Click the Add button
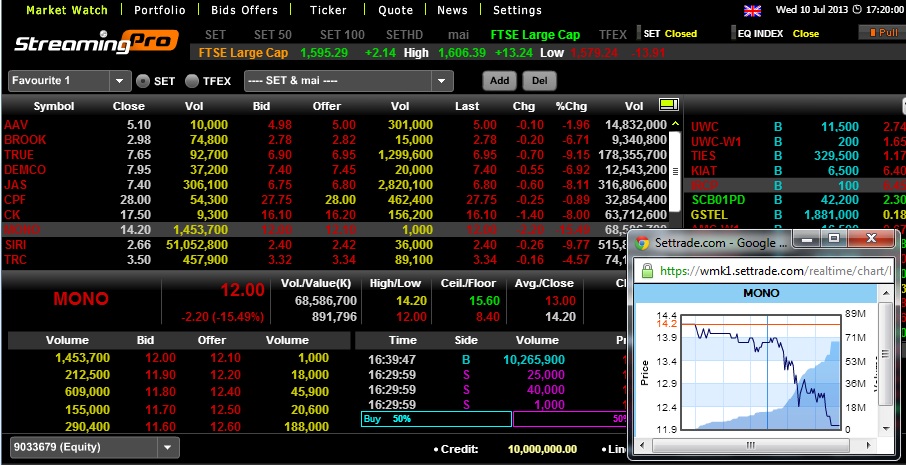This screenshot has height=465, width=906. point(499,81)
